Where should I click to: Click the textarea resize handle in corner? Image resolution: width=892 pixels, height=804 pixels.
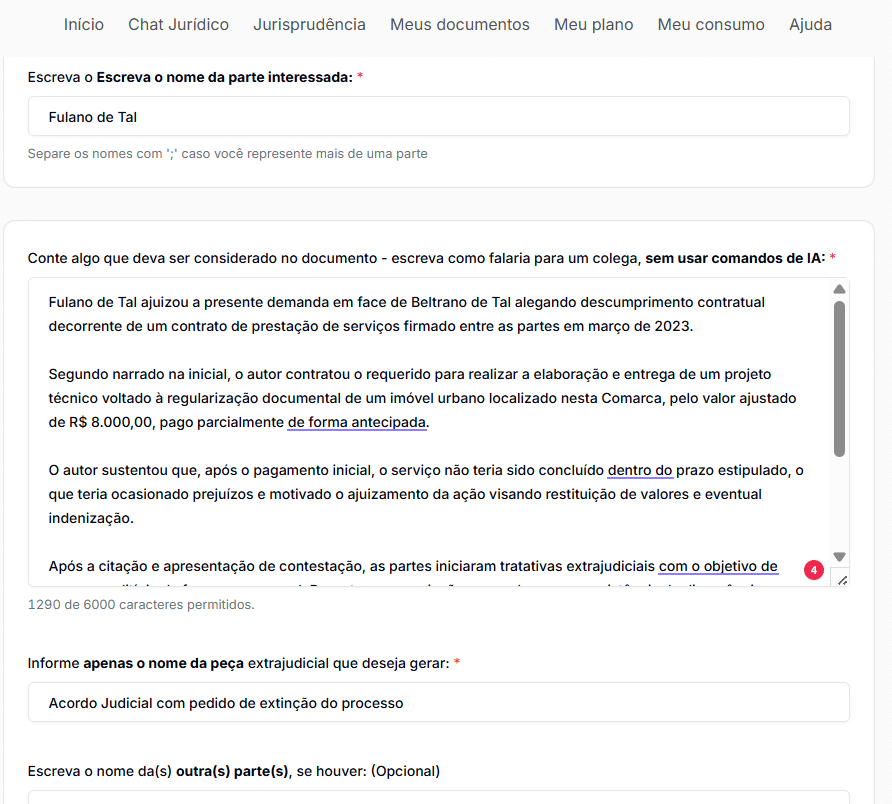tap(841, 579)
